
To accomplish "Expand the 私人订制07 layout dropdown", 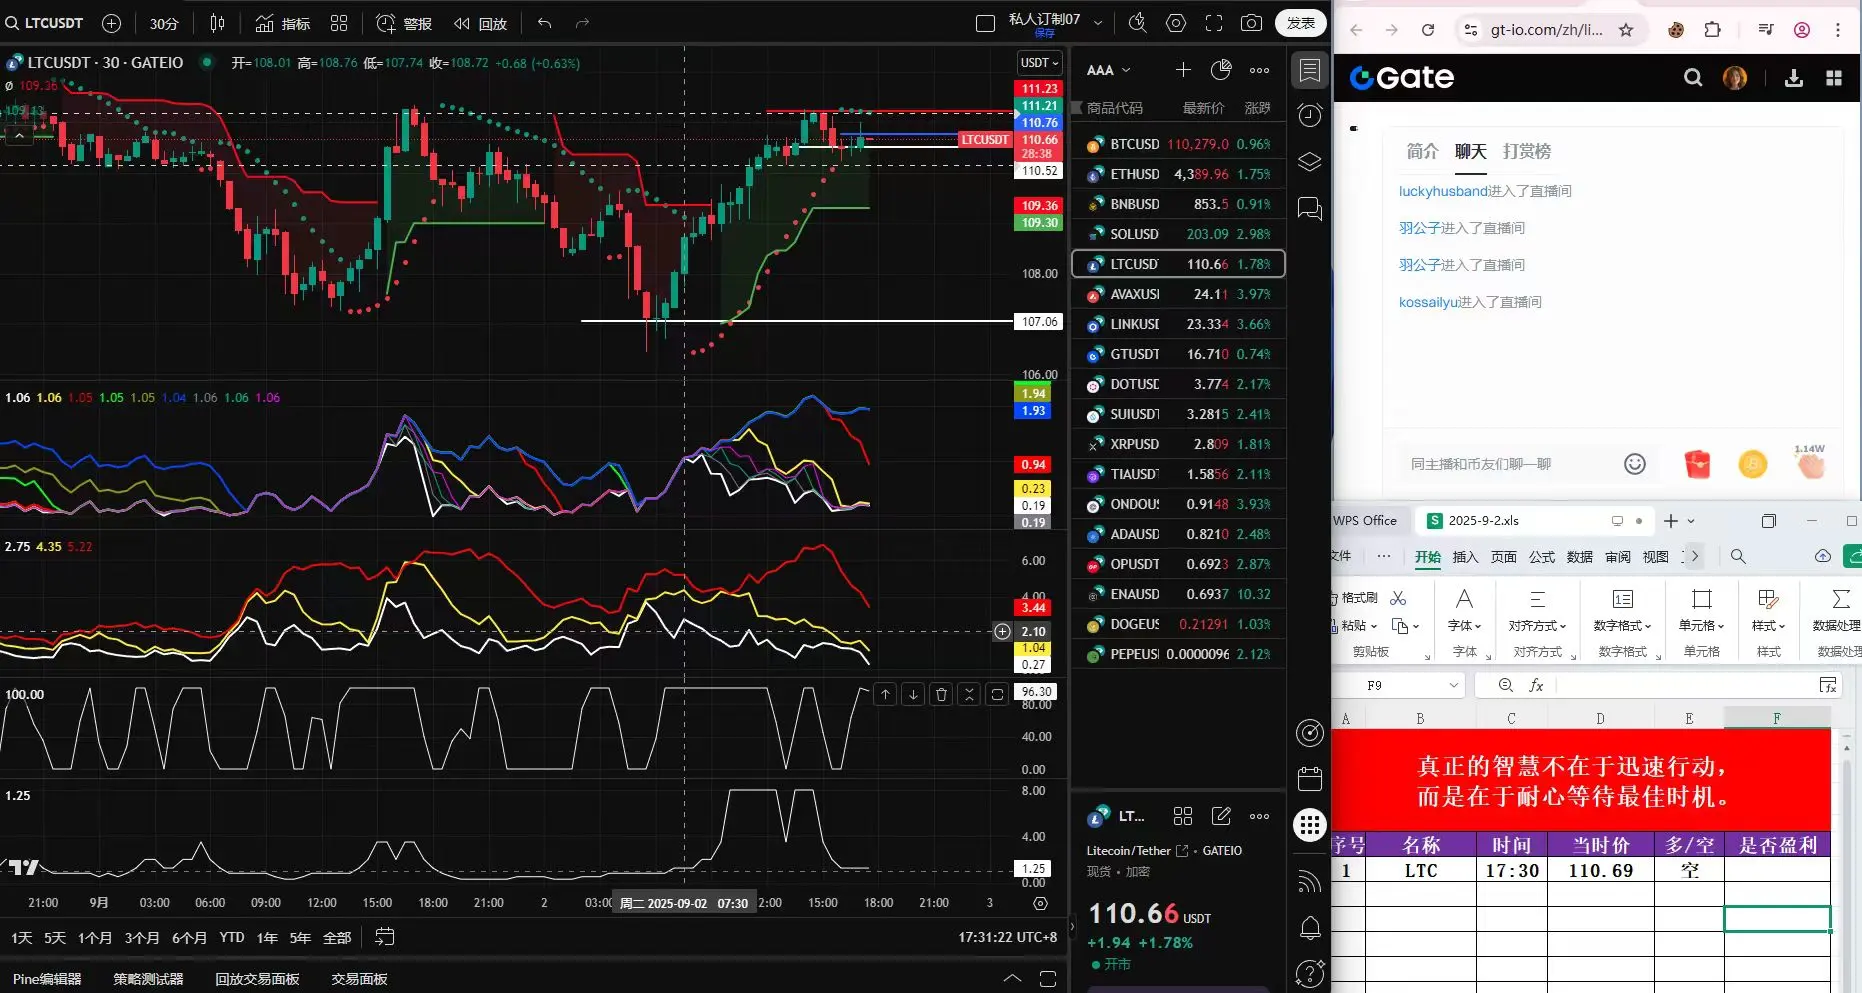I will pos(1098,23).
